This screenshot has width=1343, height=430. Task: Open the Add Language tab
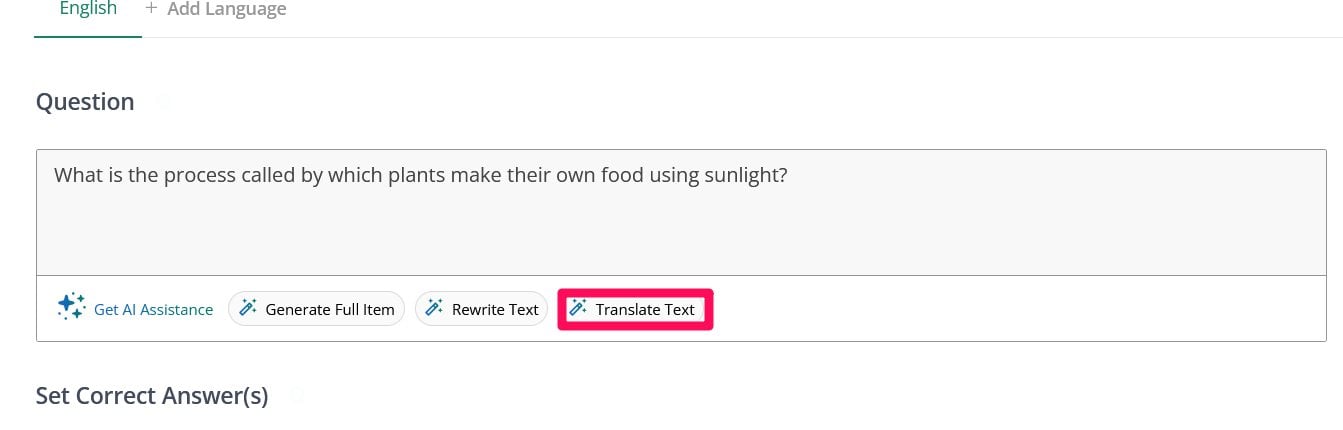pyautogui.click(x=215, y=12)
